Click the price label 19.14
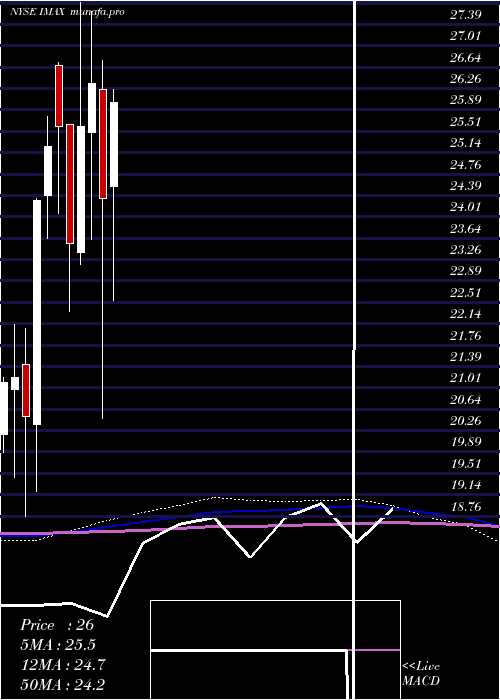 coord(465,485)
